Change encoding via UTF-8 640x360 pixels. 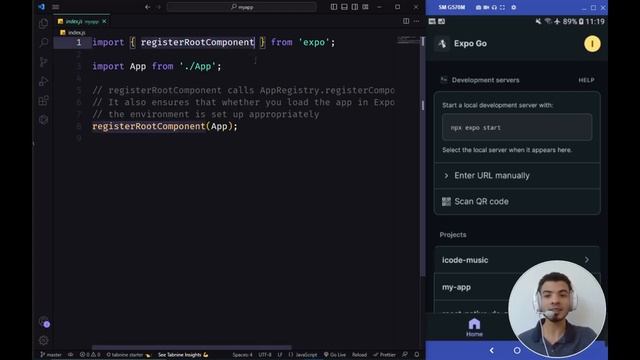tap(265, 355)
